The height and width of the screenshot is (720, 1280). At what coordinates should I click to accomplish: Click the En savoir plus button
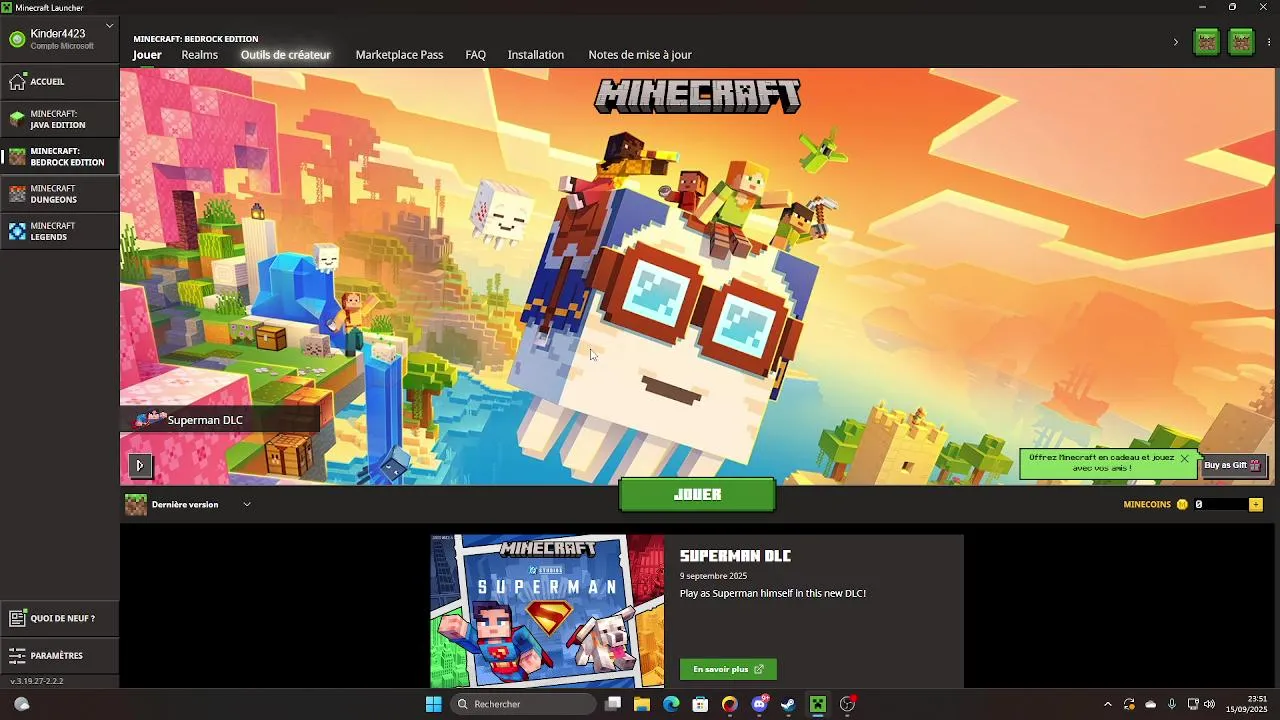tap(728, 669)
